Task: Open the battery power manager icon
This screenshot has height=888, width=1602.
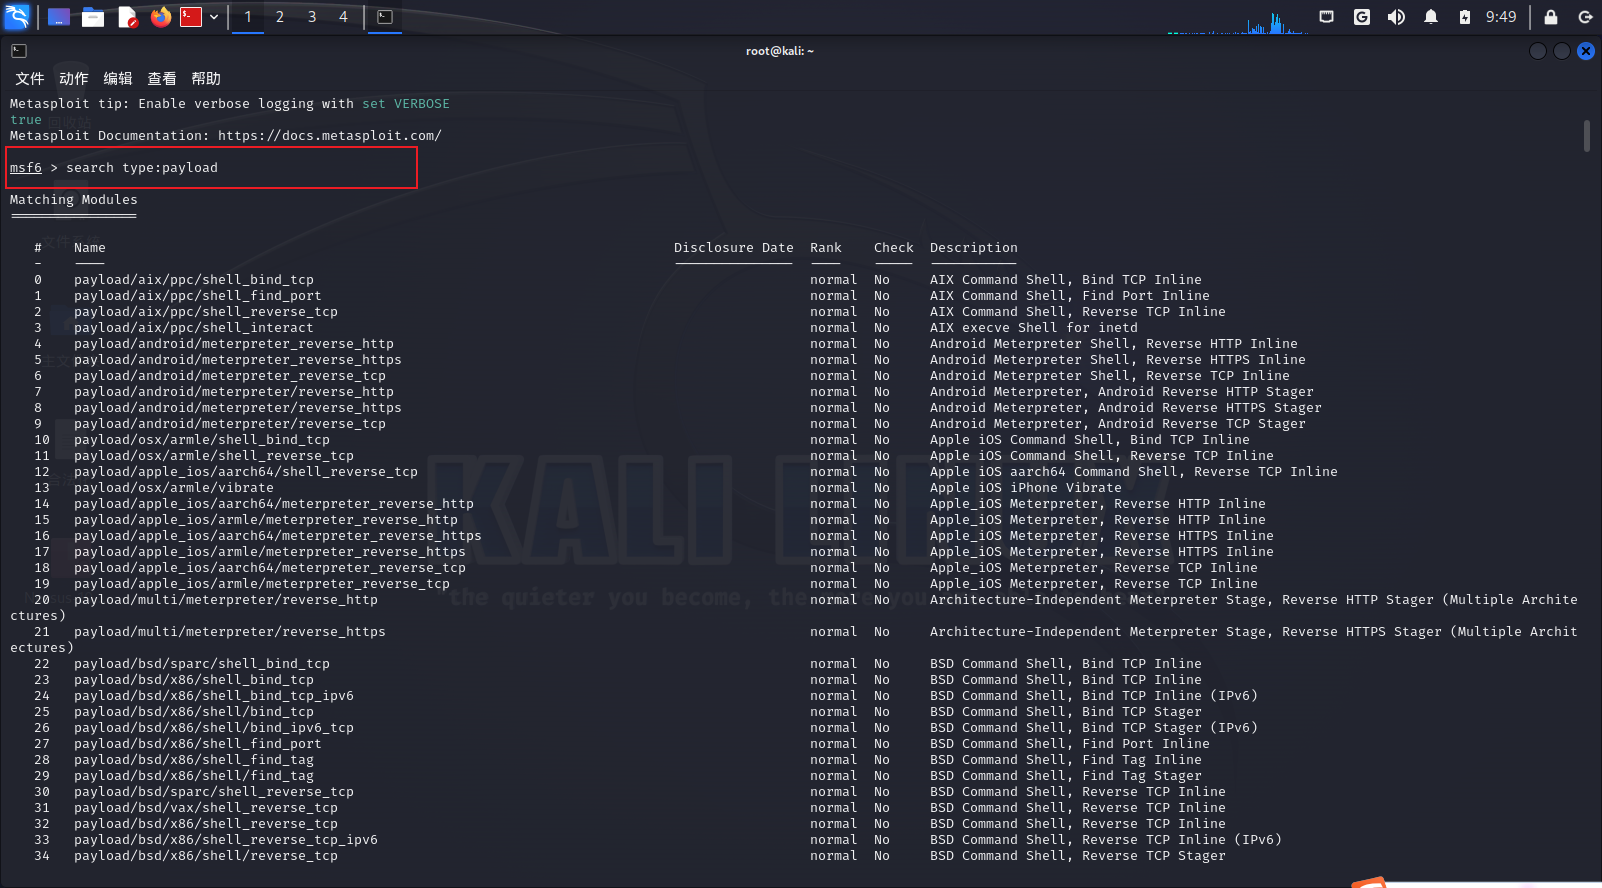Action: coord(1464,17)
